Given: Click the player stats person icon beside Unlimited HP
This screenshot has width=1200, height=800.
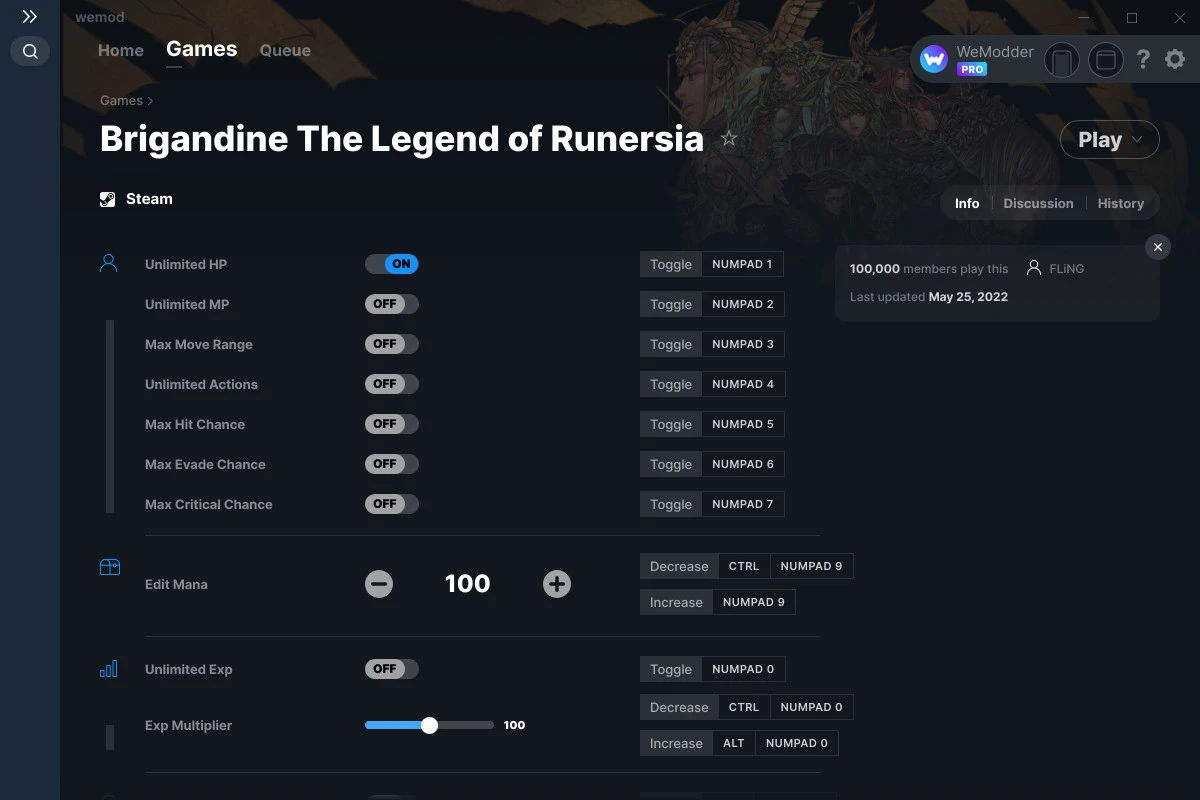Looking at the screenshot, I should (x=109, y=262).
